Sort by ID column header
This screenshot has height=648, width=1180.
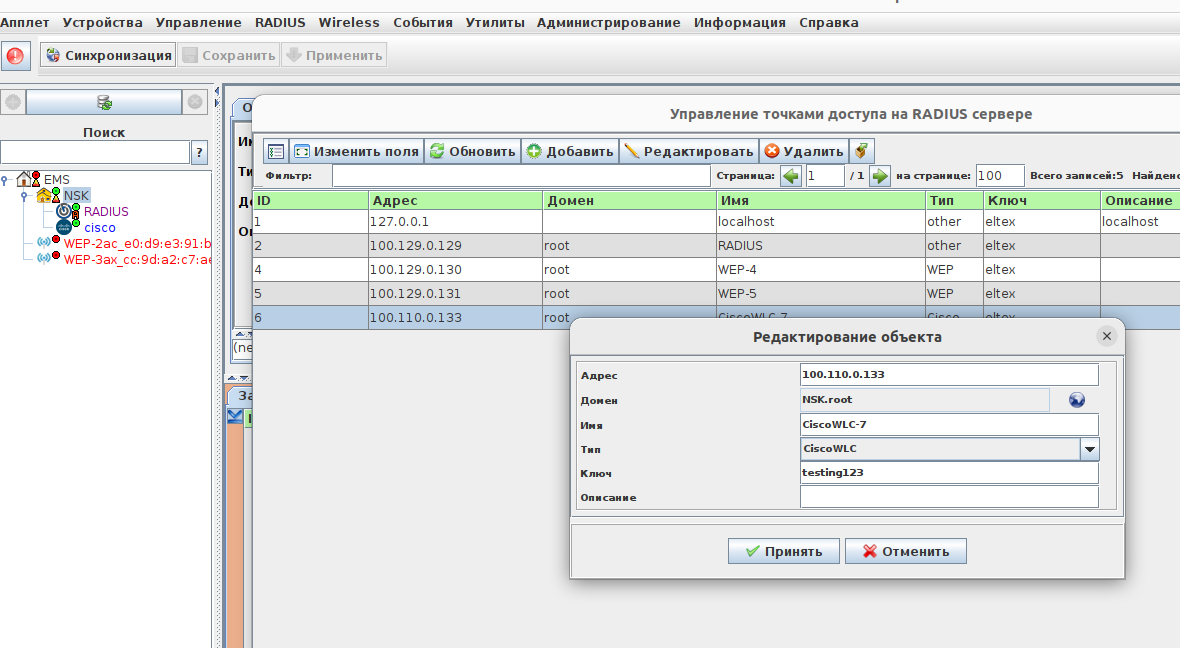click(311, 200)
